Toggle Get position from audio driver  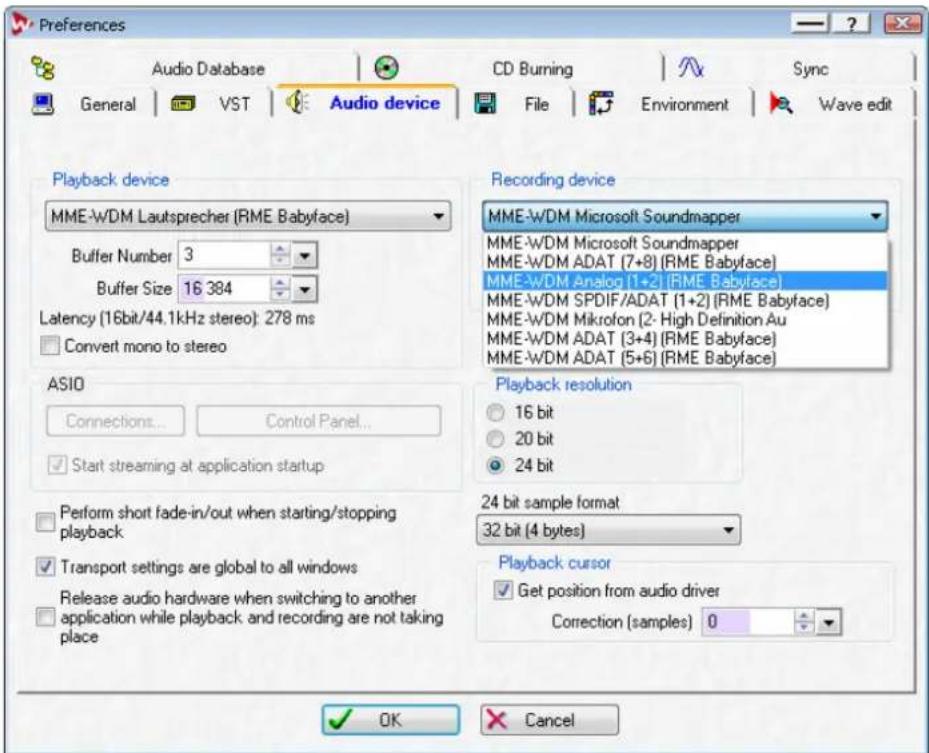pyautogui.click(x=503, y=590)
